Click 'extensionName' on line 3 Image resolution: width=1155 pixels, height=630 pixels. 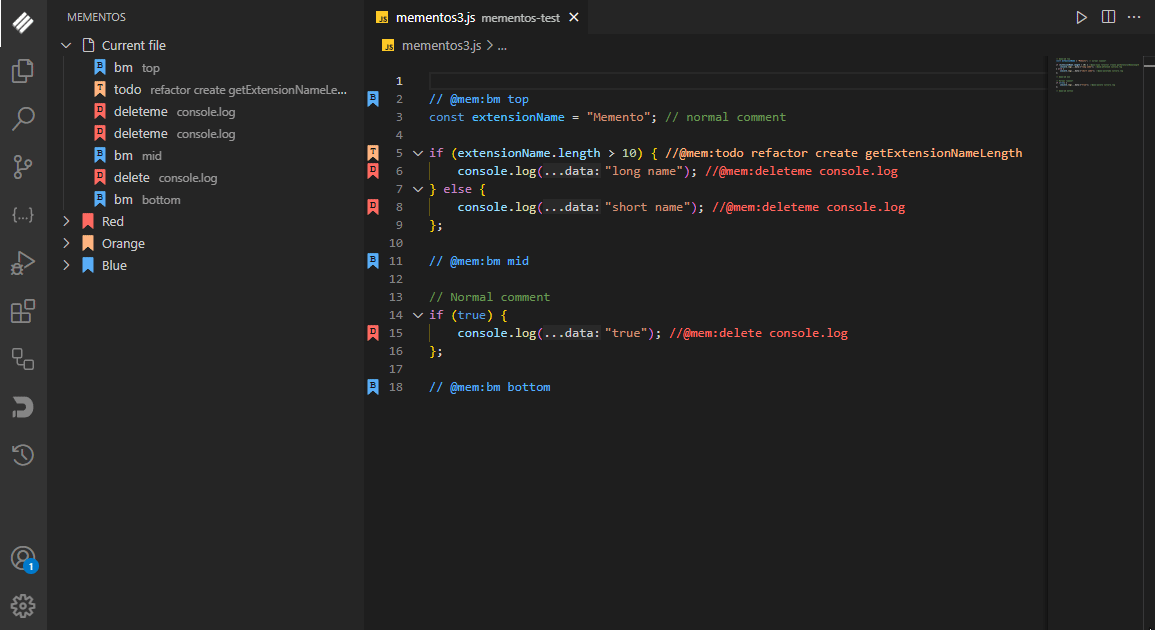coord(518,117)
